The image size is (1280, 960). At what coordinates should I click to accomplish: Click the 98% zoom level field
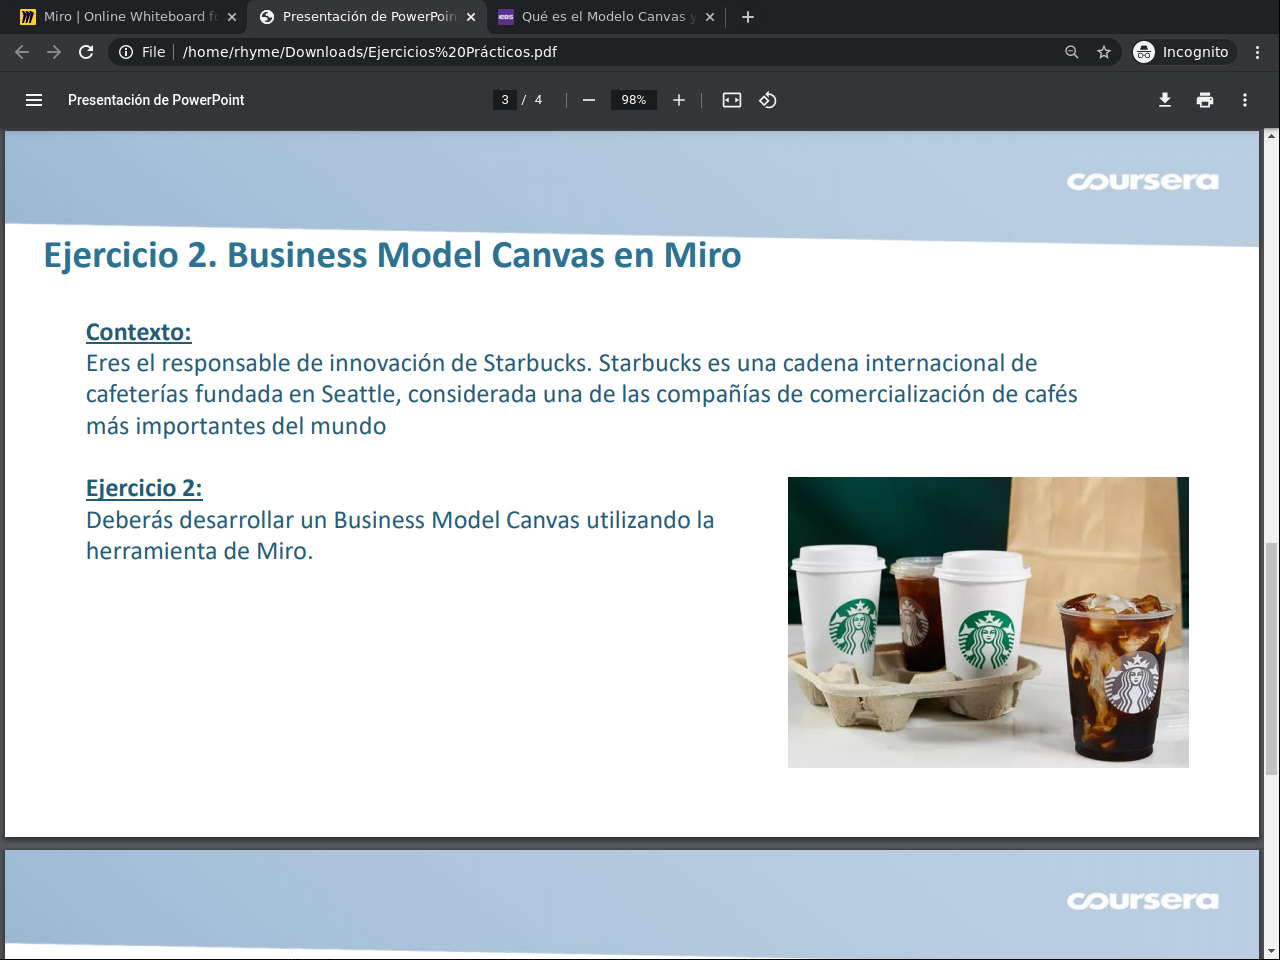click(x=634, y=100)
